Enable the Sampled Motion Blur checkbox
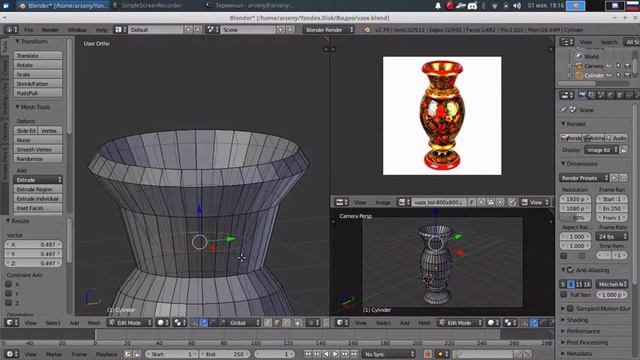This screenshot has width=640, height=360. pyautogui.click(x=570, y=309)
